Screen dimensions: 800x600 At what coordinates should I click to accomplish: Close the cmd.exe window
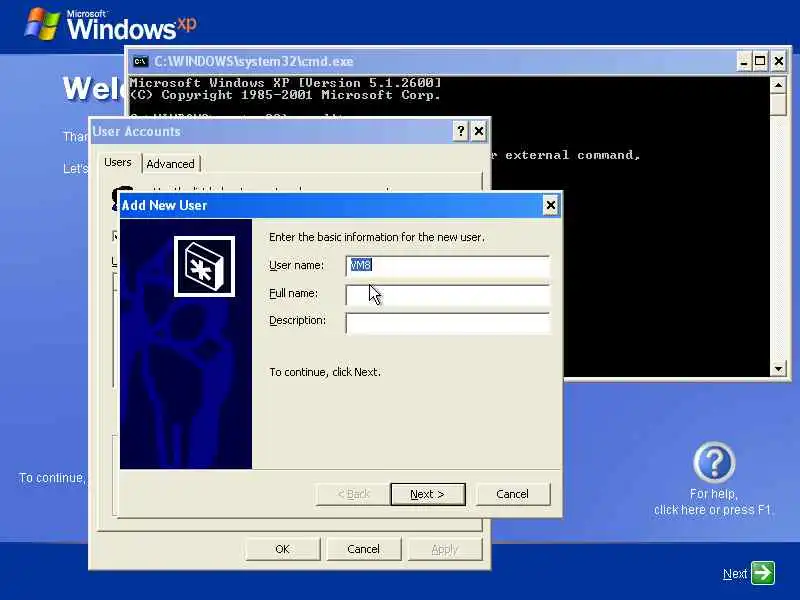click(x=779, y=62)
